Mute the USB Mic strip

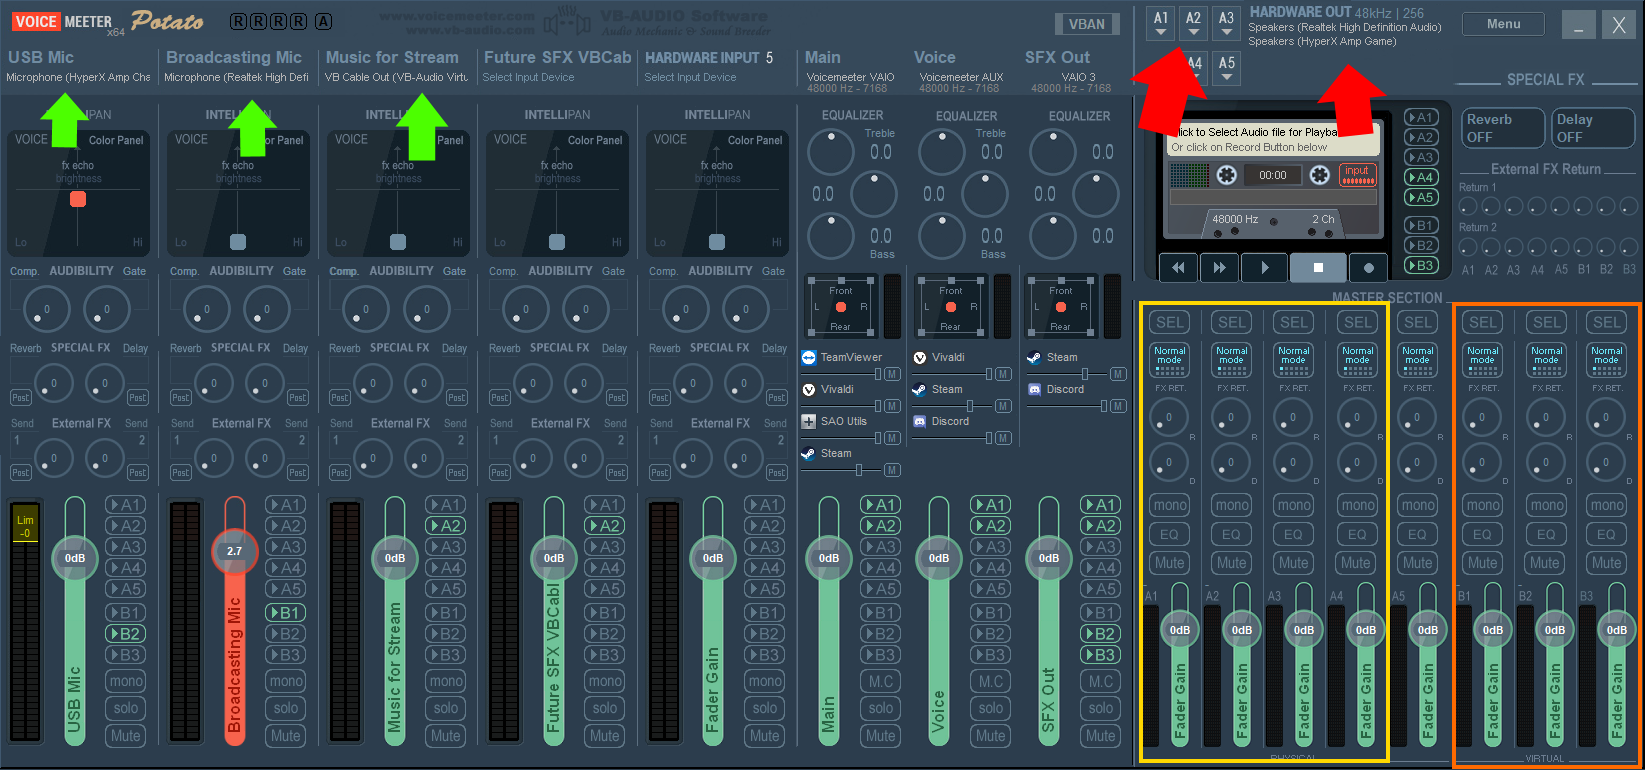pyautogui.click(x=125, y=735)
